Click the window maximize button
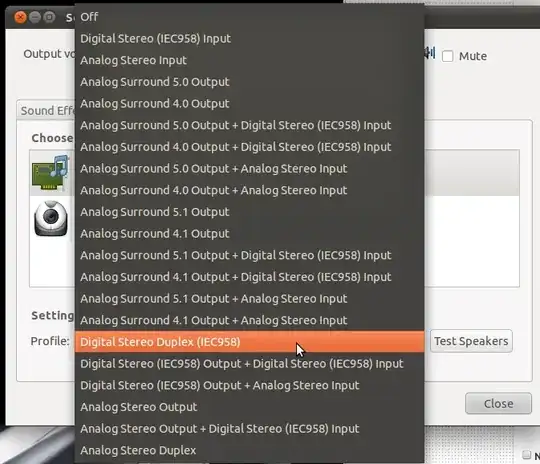Screen dimensions: 540x464 tap(49, 17)
